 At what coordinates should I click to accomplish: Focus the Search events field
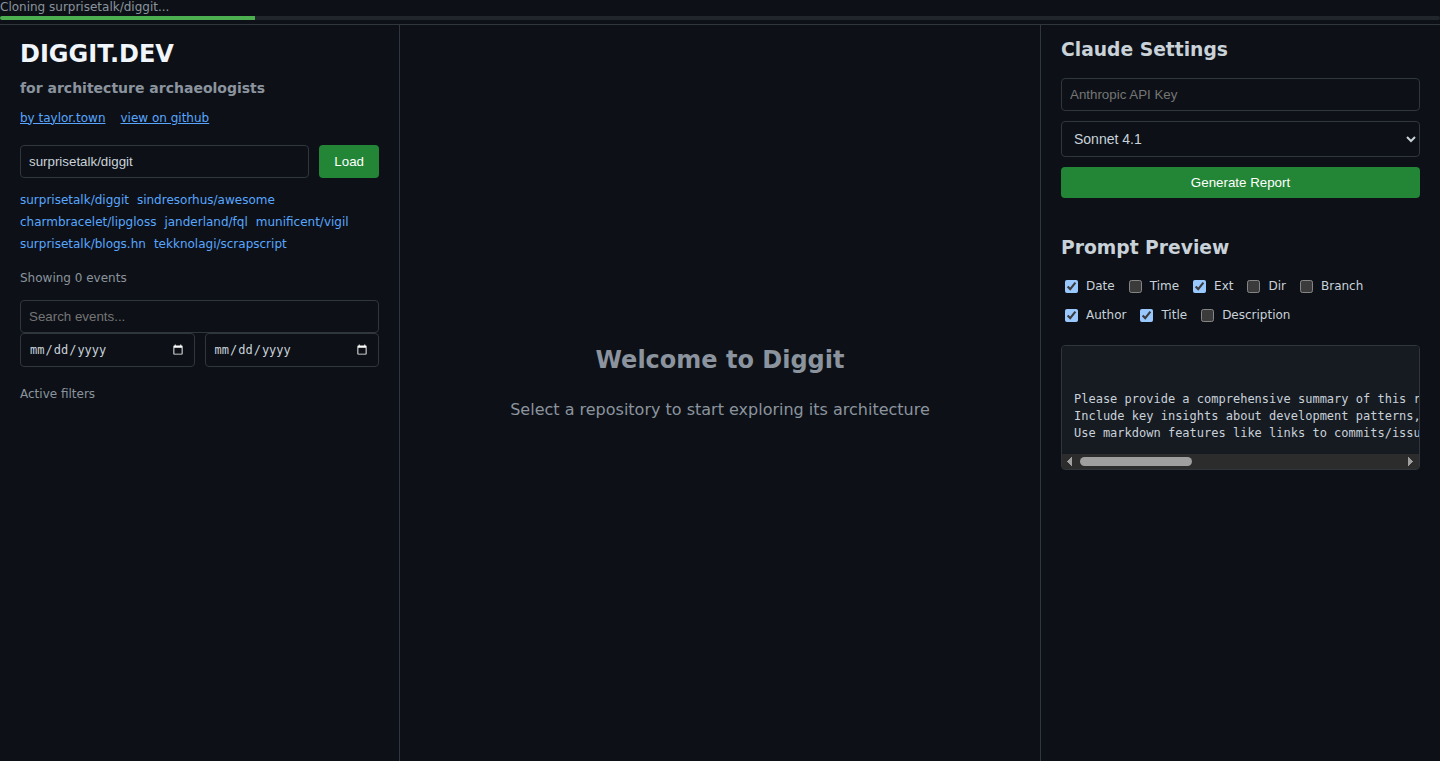coord(199,316)
